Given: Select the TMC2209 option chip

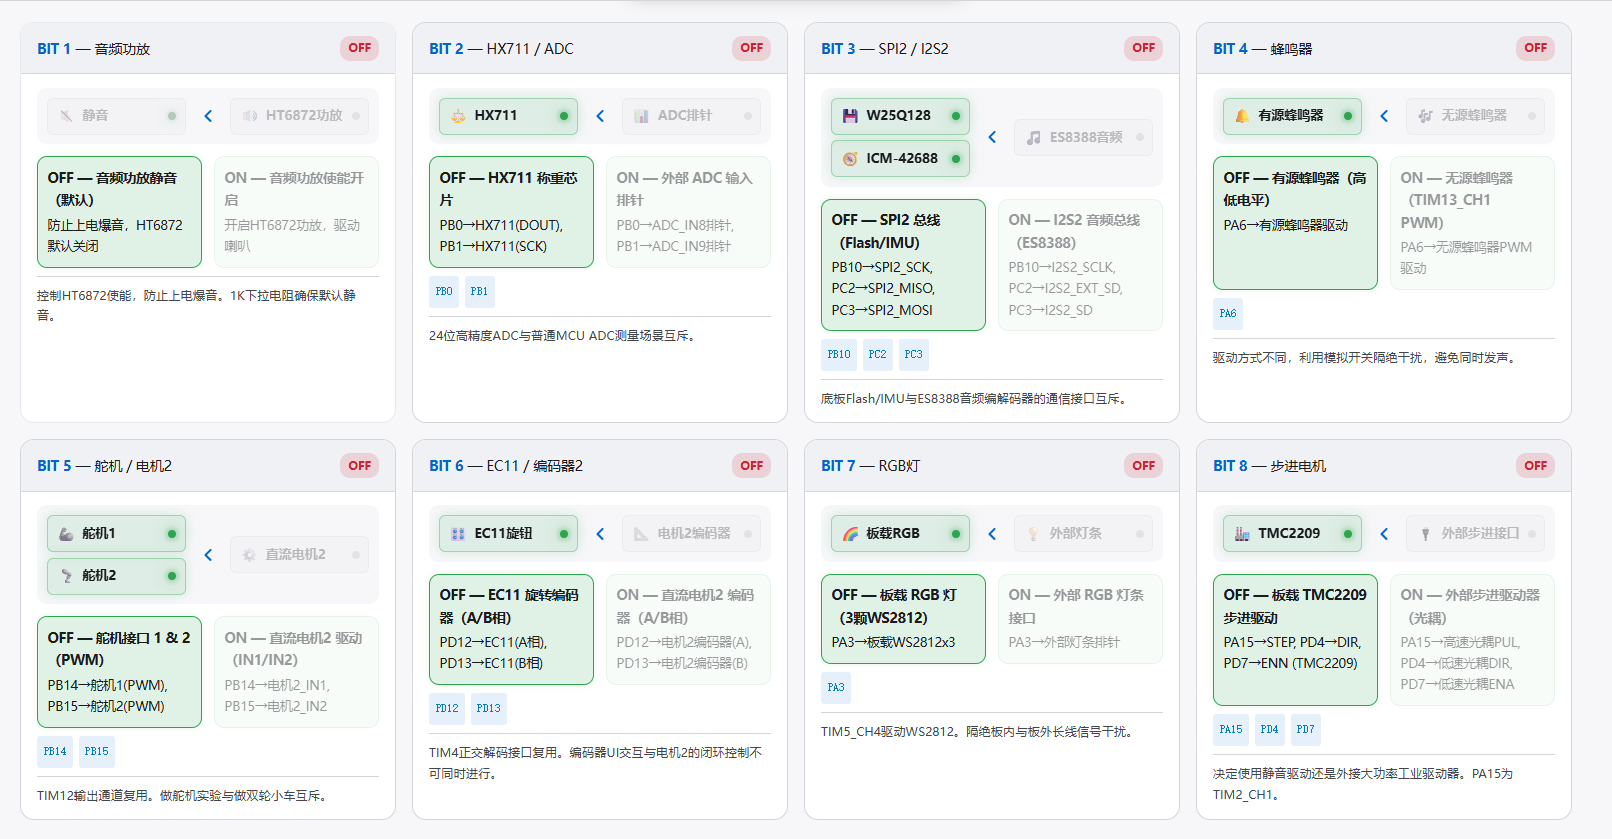Looking at the screenshot, I should pyautogui.click(x=1292, y=534).
